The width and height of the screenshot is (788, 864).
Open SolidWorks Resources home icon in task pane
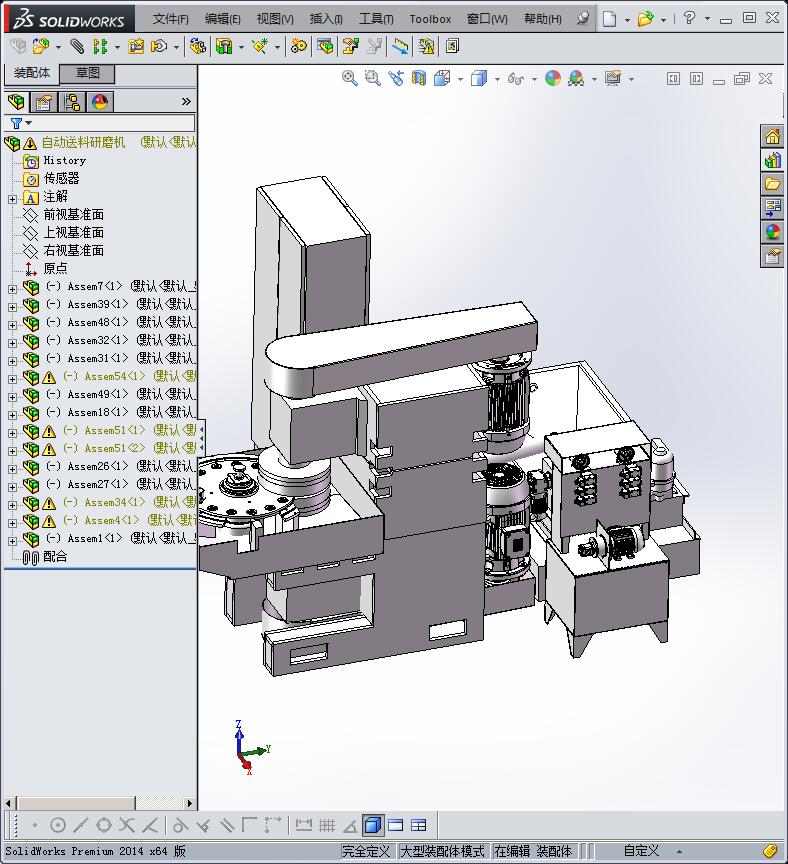[772, 136]
